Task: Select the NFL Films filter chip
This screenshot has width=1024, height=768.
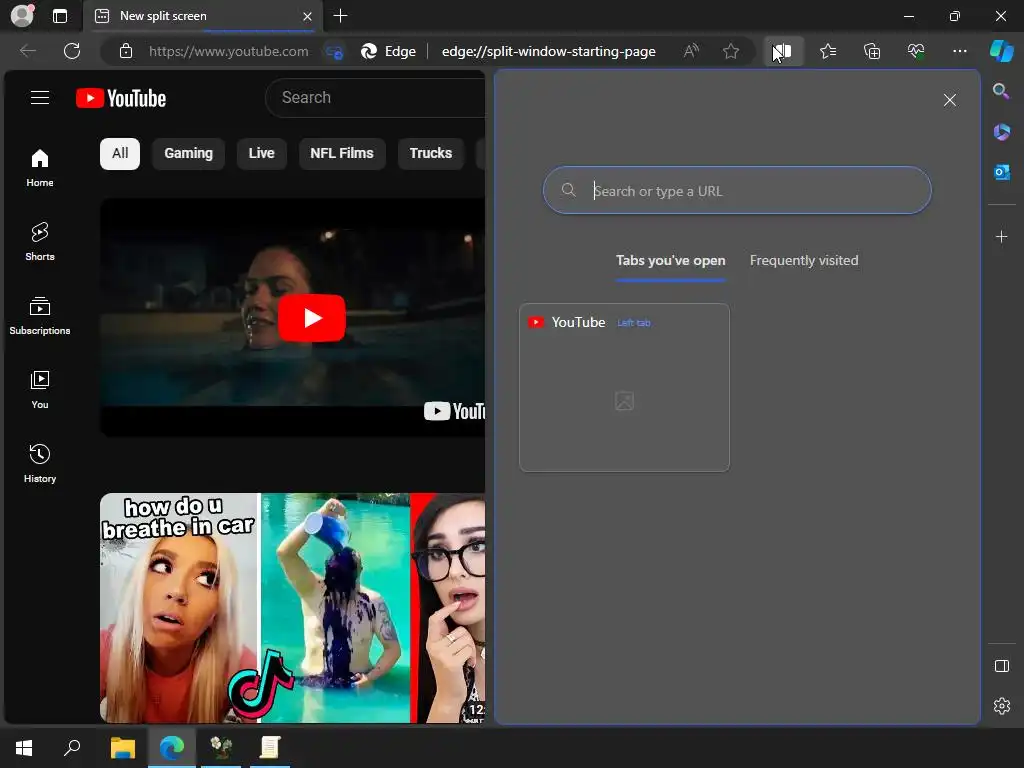Action: [x=342, y=153]
